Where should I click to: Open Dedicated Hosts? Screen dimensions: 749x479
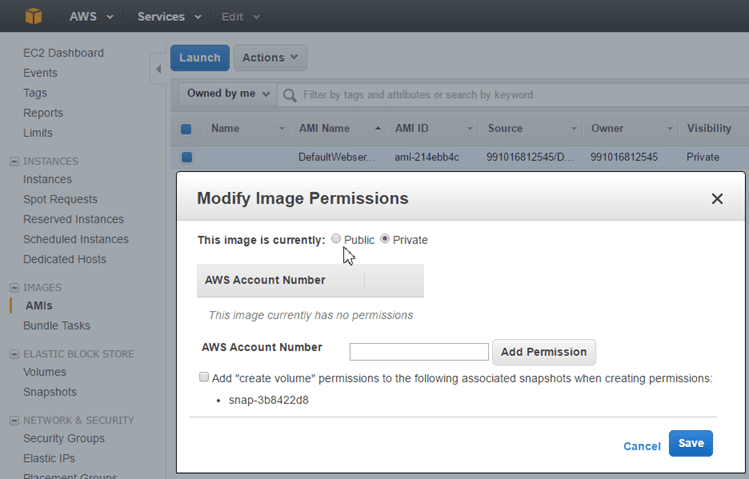64,259
